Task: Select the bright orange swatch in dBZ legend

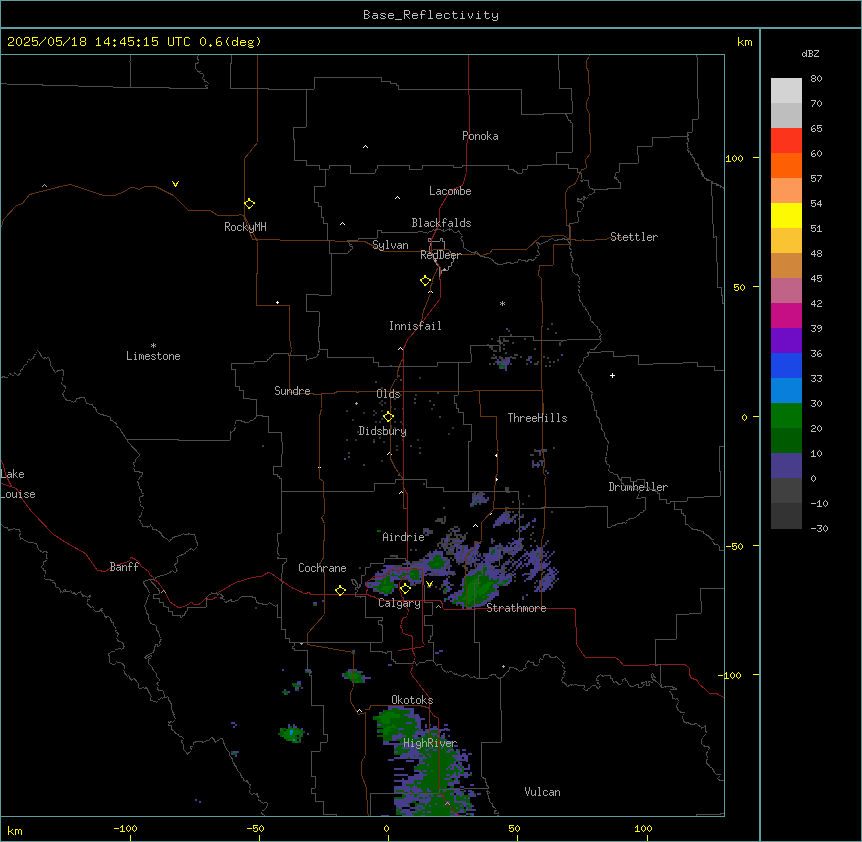Action: (x=786, y=165)
